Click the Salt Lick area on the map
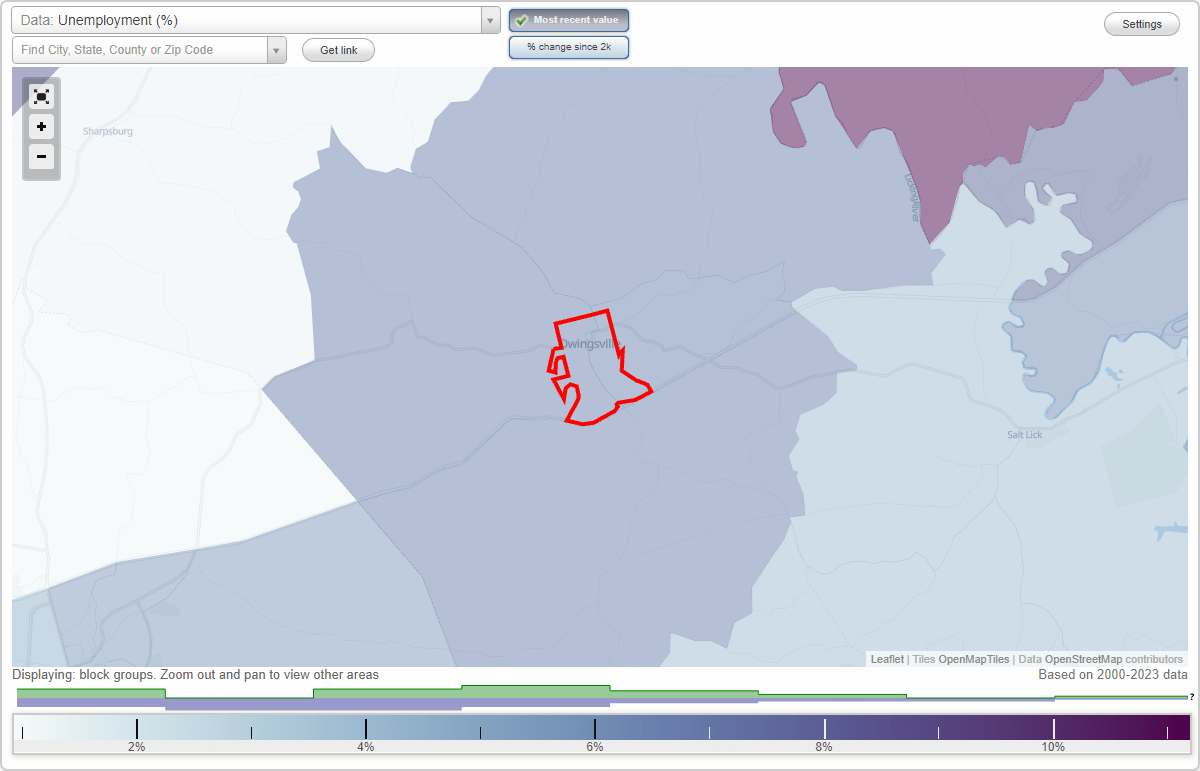 click(x=1023, y=434)
